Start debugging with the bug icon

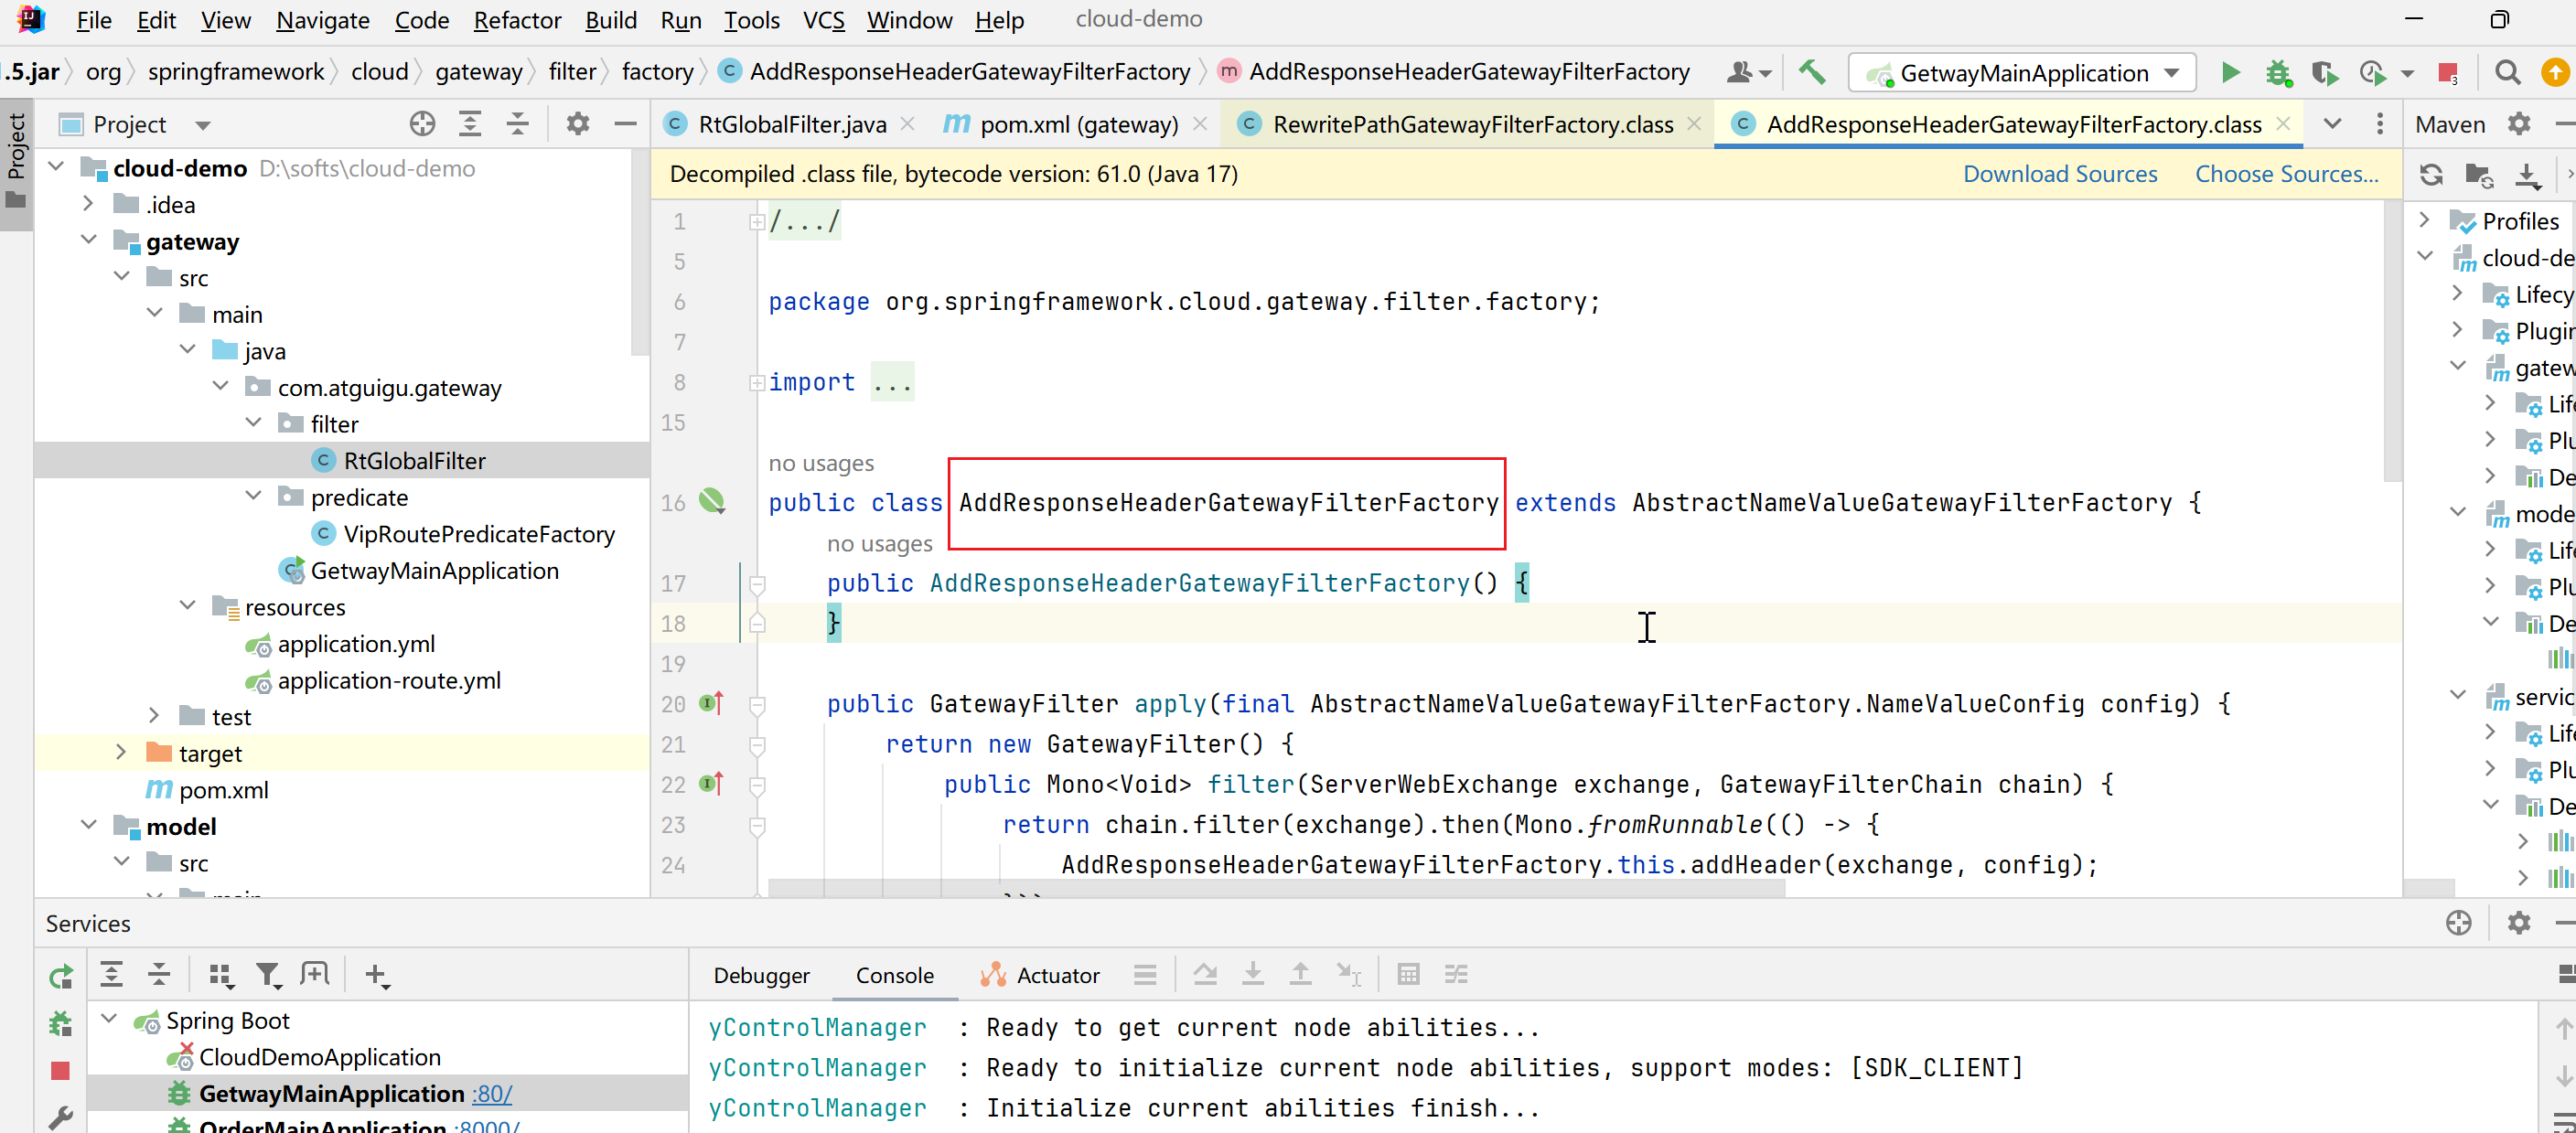point(2277,73)
